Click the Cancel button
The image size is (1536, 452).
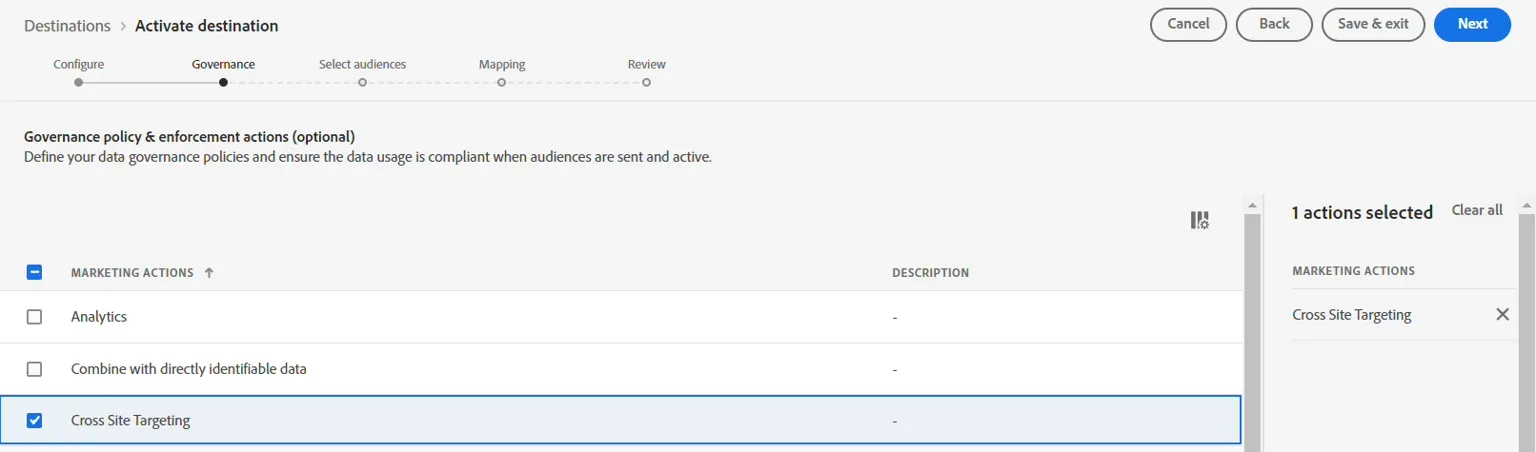click(1188, 24)
